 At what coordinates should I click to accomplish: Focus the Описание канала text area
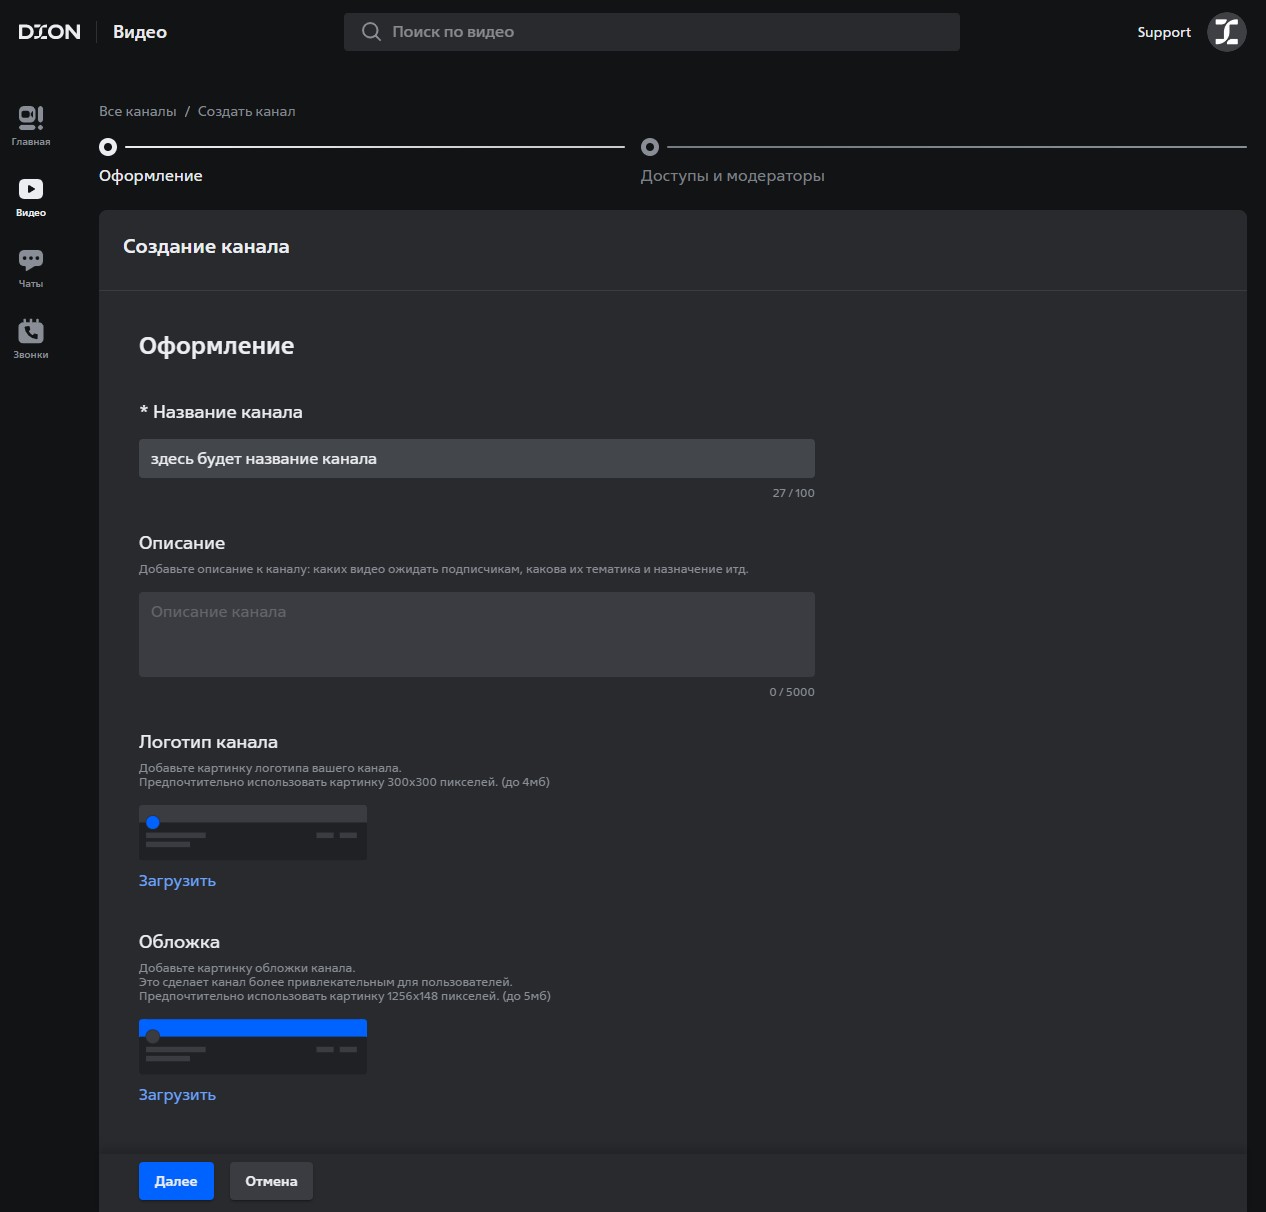pyautogui.click(x=476, y=634)
